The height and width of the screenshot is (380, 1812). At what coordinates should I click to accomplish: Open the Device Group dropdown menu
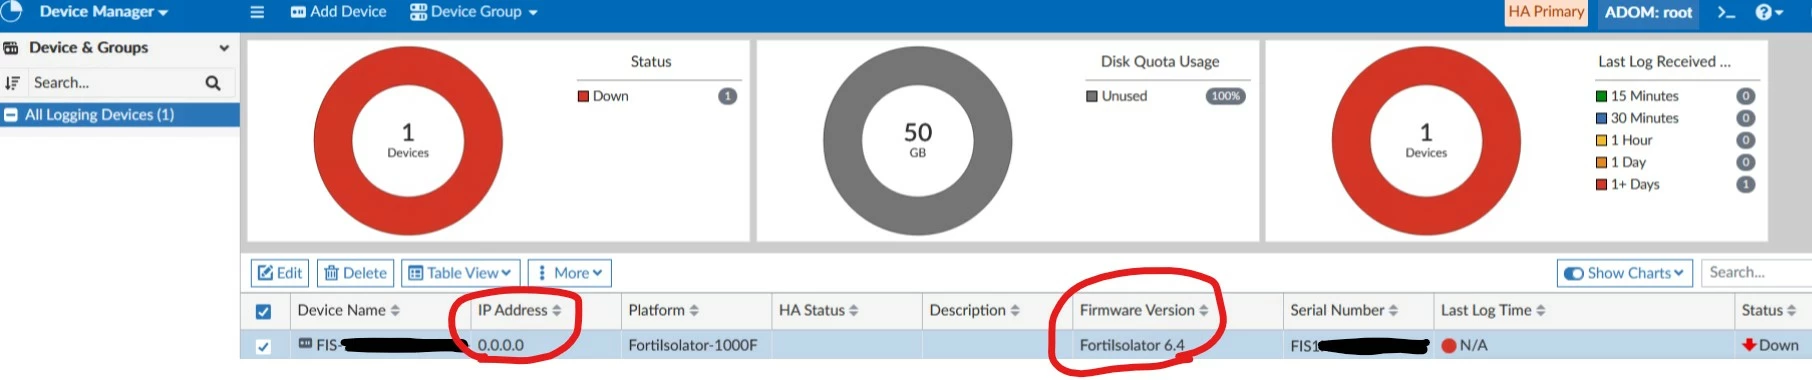(x=474, y=12)
